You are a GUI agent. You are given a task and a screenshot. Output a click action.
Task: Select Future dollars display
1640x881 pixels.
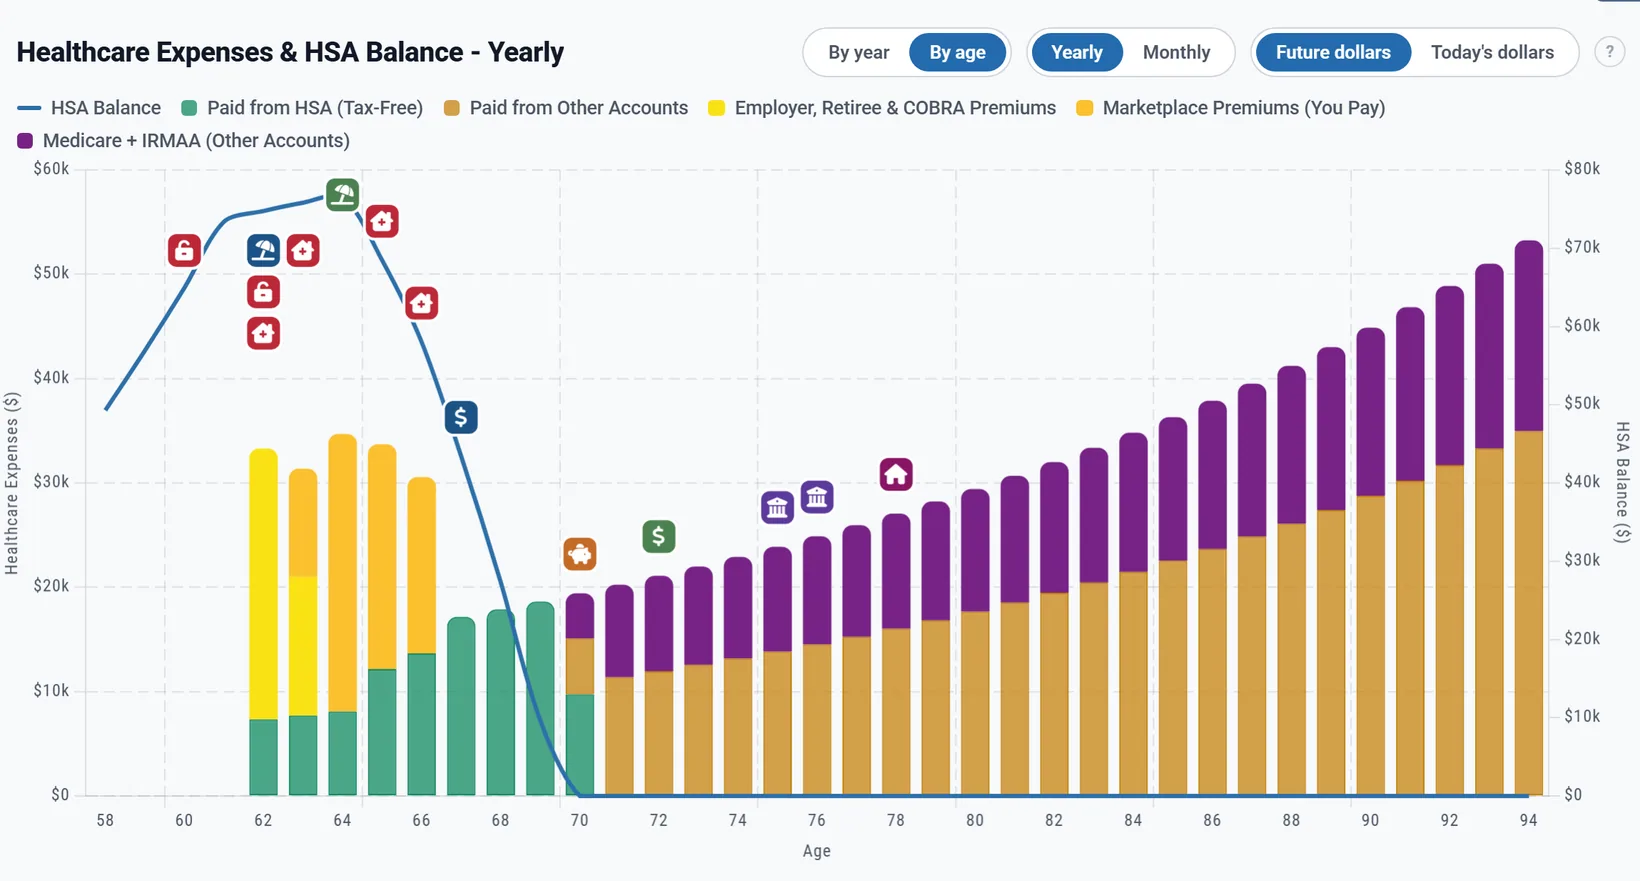(x=1333, y=52)
